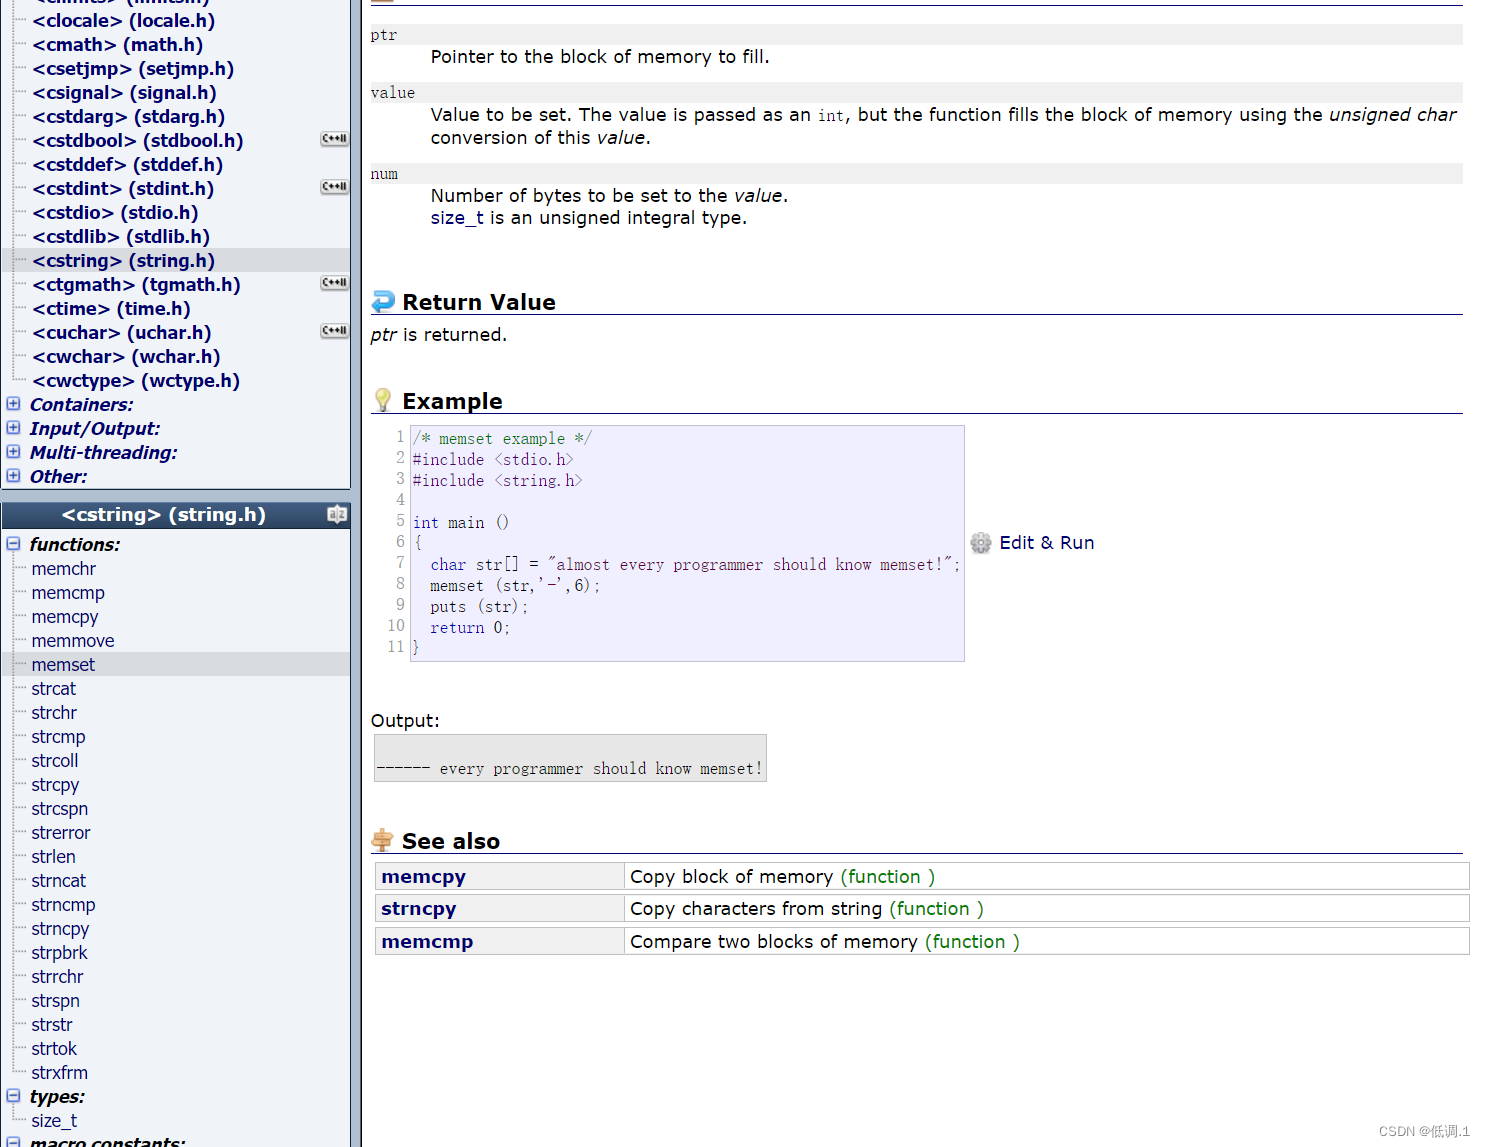Open the strncmp function page
This screenshot has height=1147, width=1485.
pyautogui.click(x=63, y=905)
